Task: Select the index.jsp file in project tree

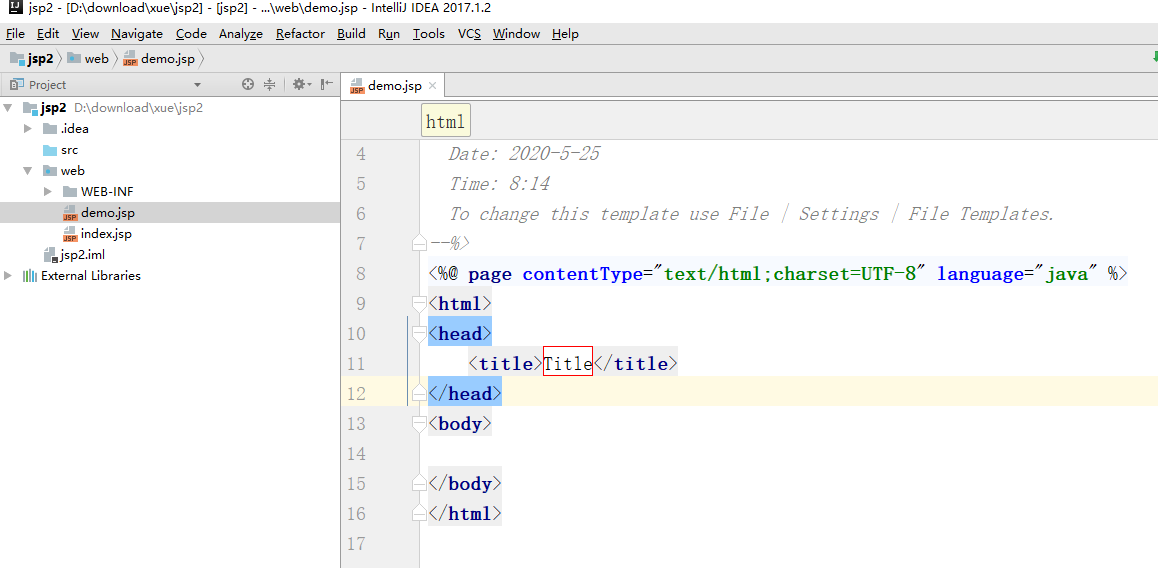Action: pyautogui.click(x=106, y=234)
